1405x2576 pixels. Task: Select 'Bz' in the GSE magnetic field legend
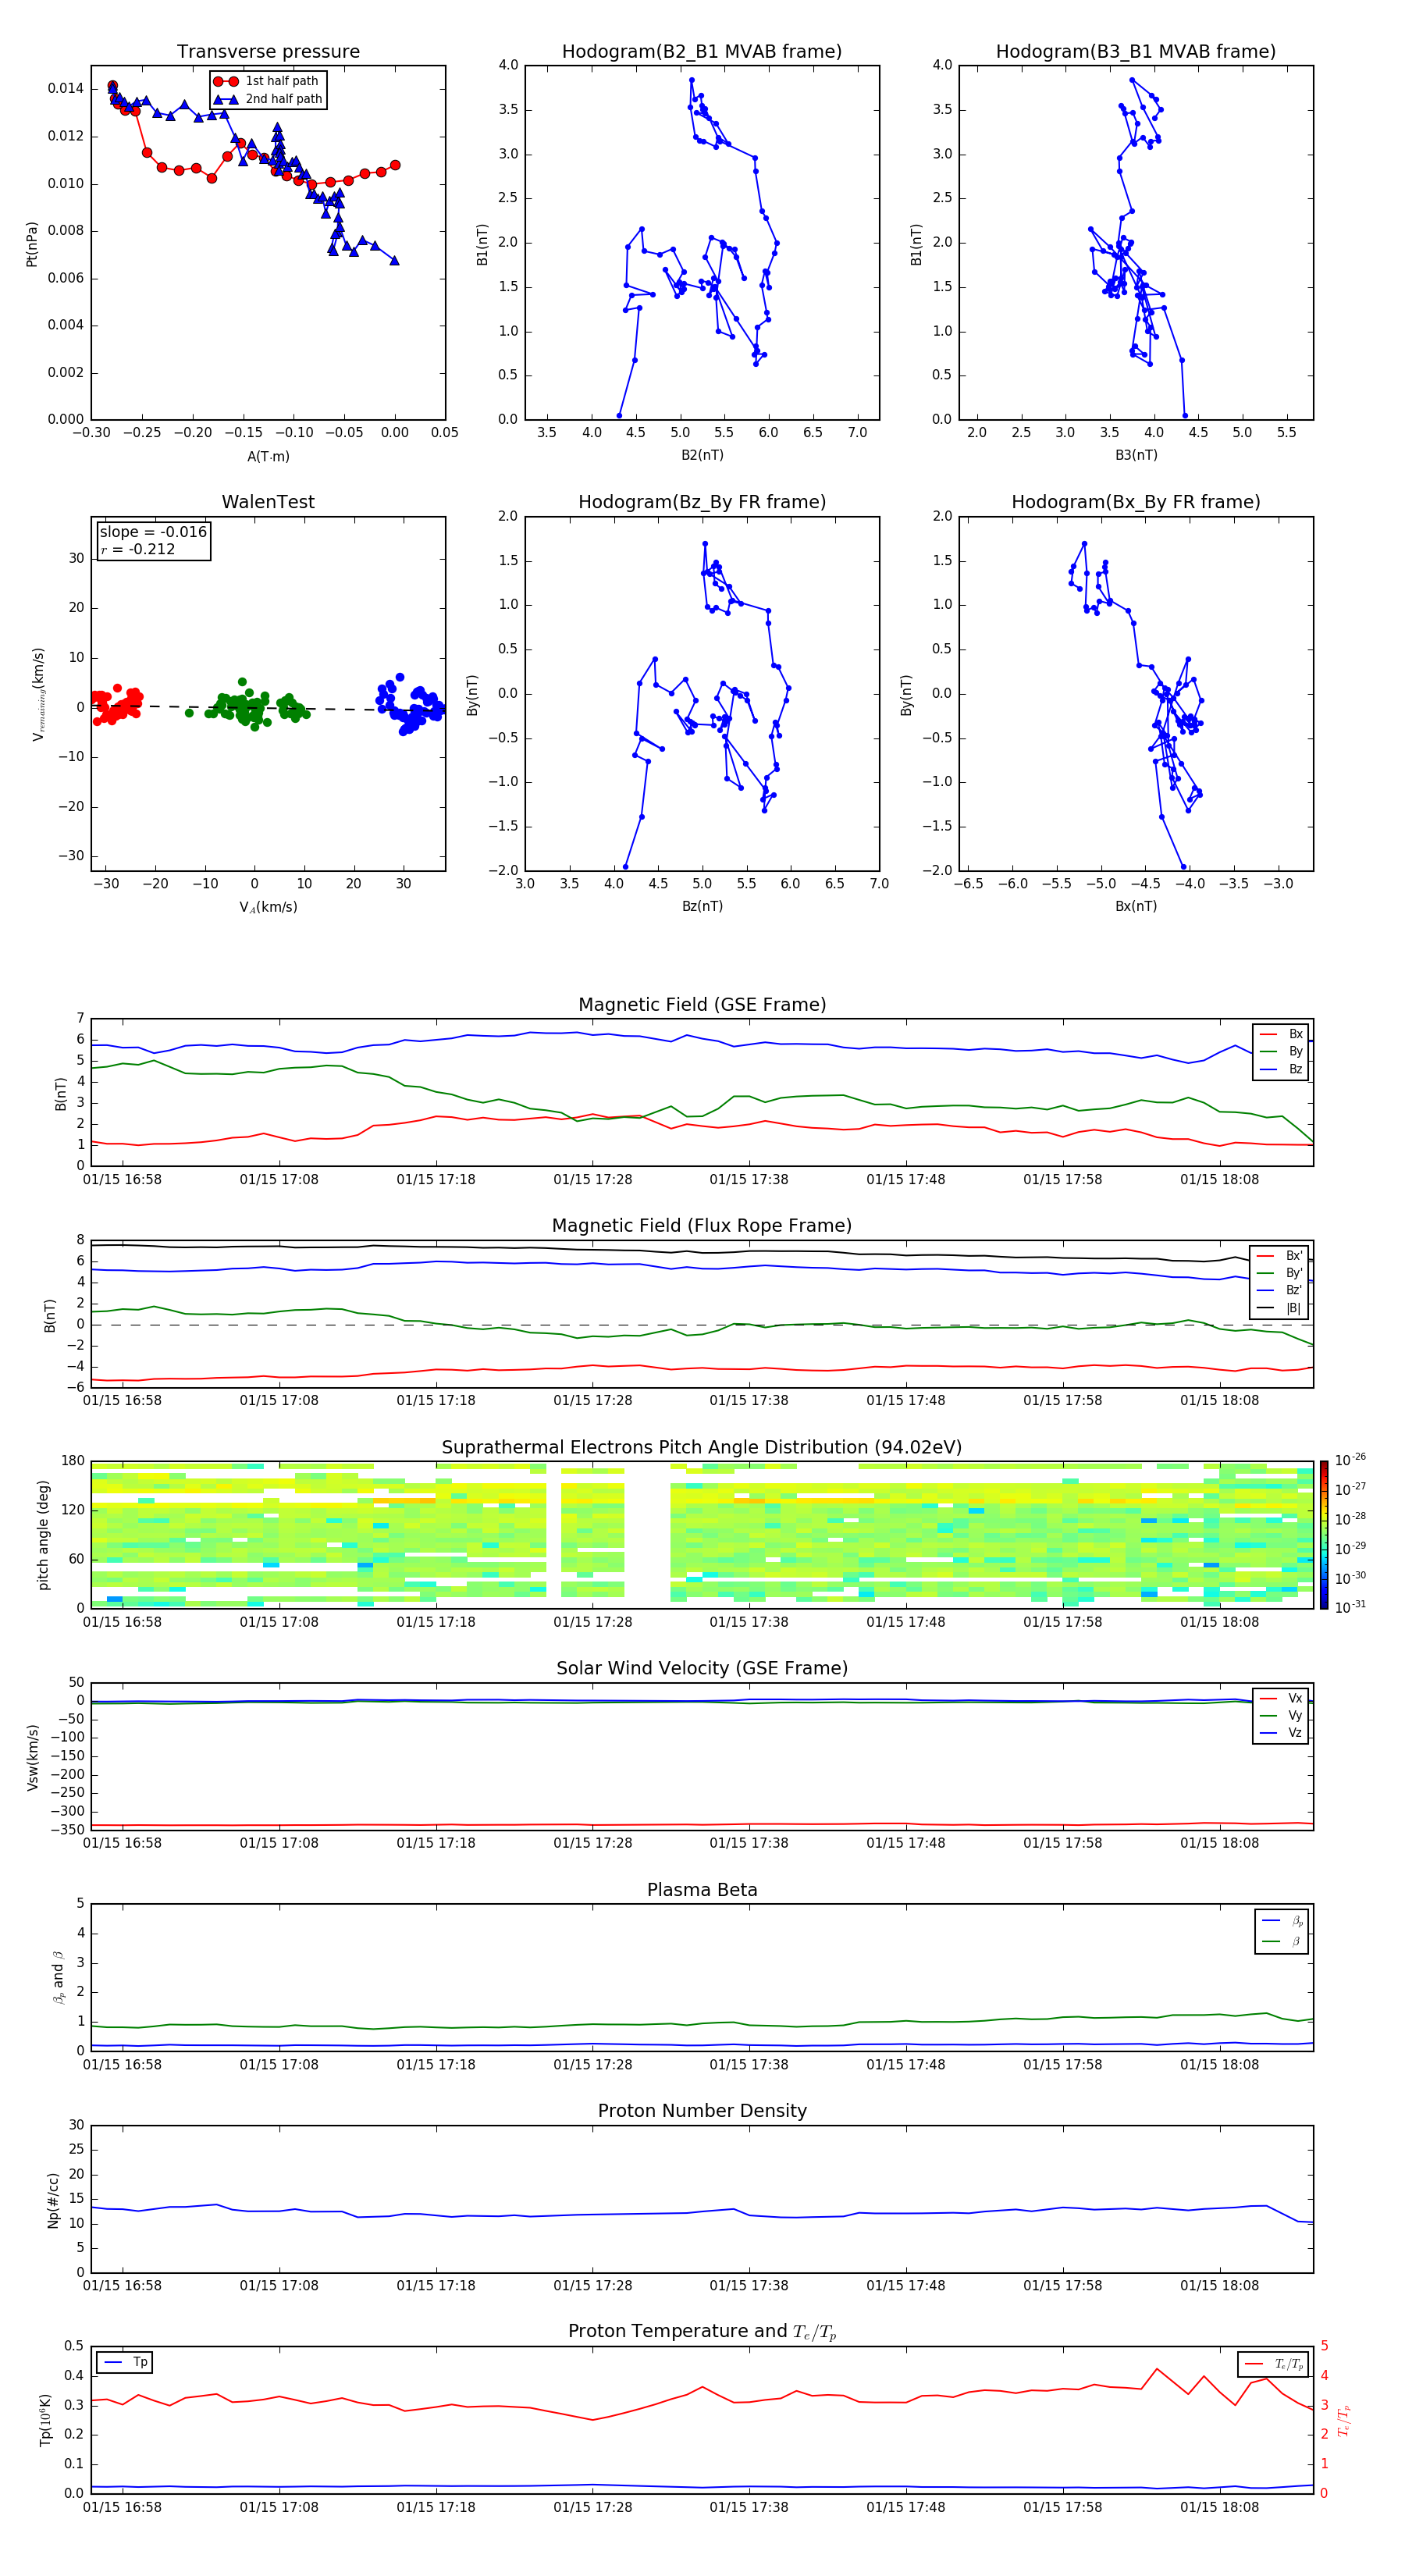[x=1281, y=1069]
